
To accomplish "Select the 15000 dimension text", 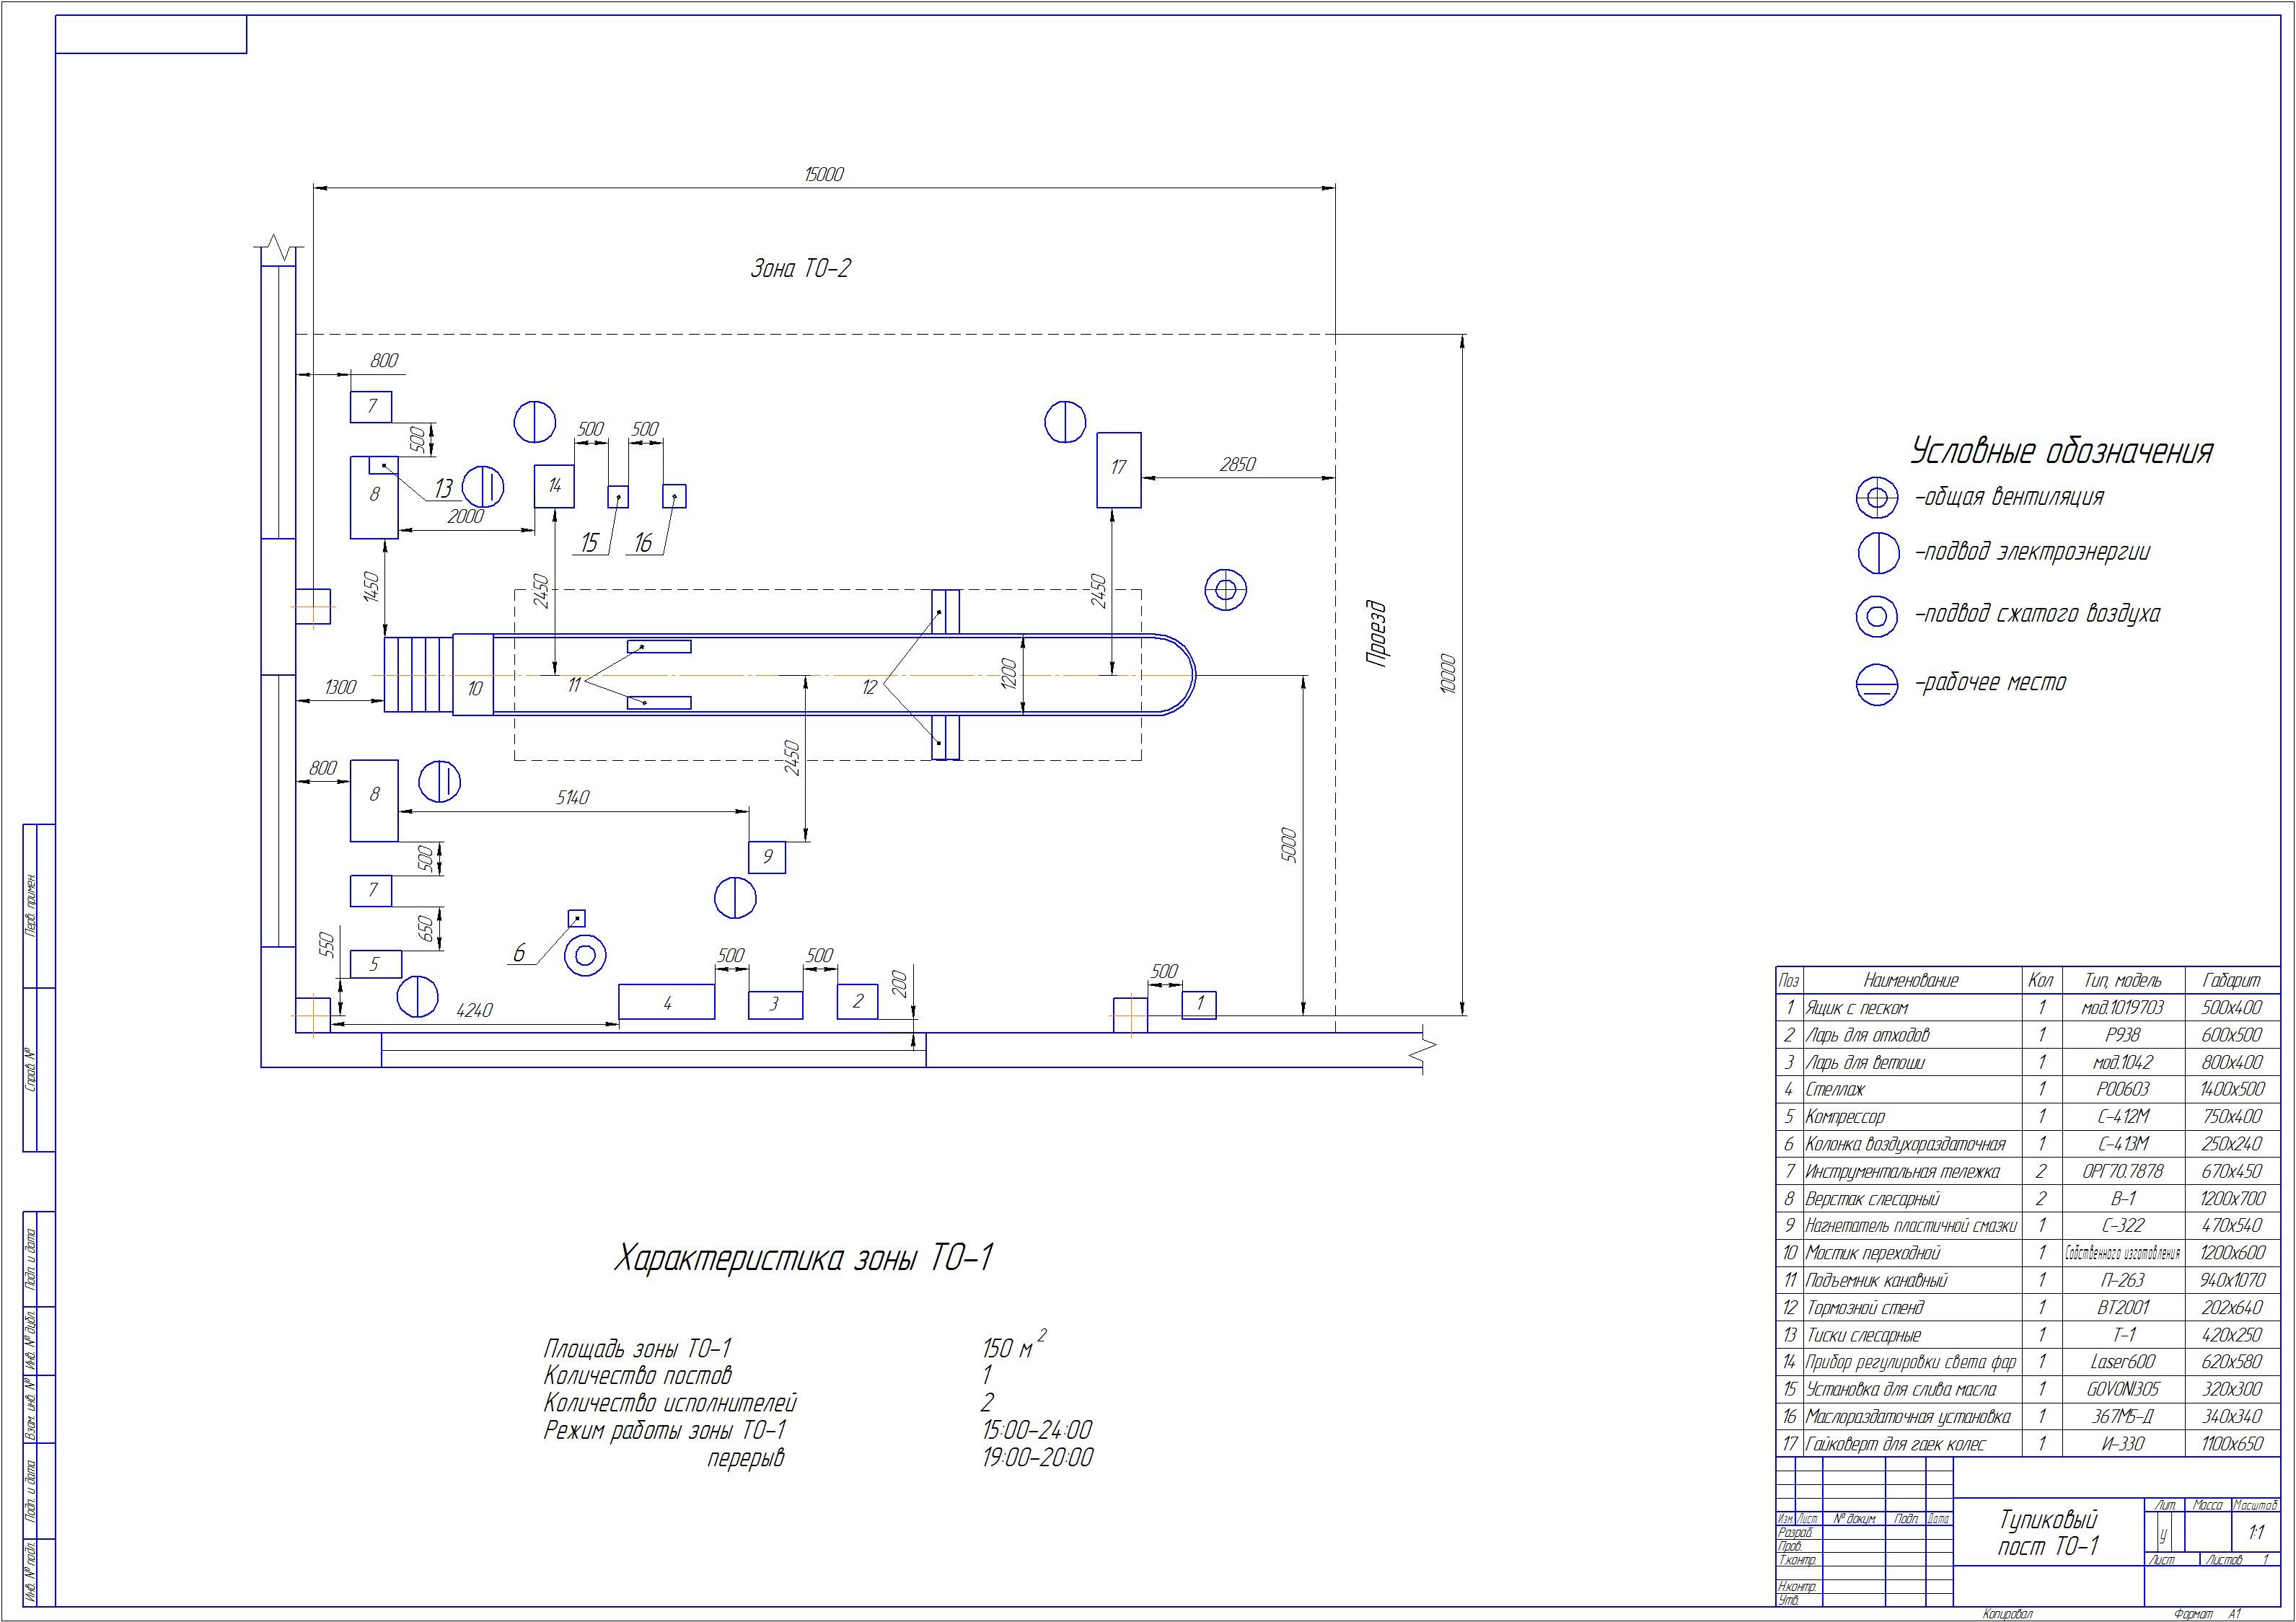I will click(x=824, y=175).
